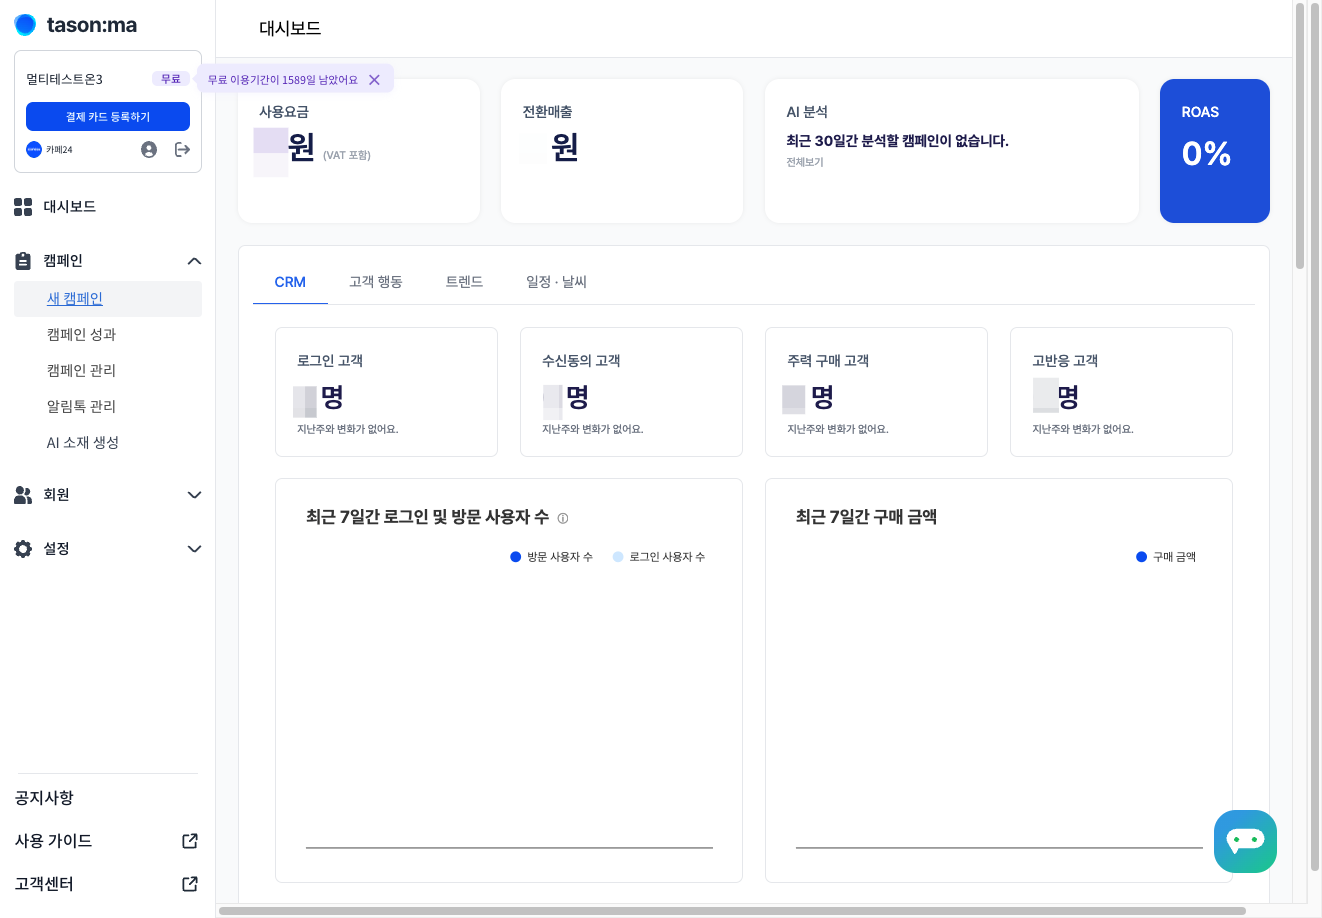The image size is (1322, 918).
Task: Open the 새 캠페인 link
Action: (x=75, y=299)
